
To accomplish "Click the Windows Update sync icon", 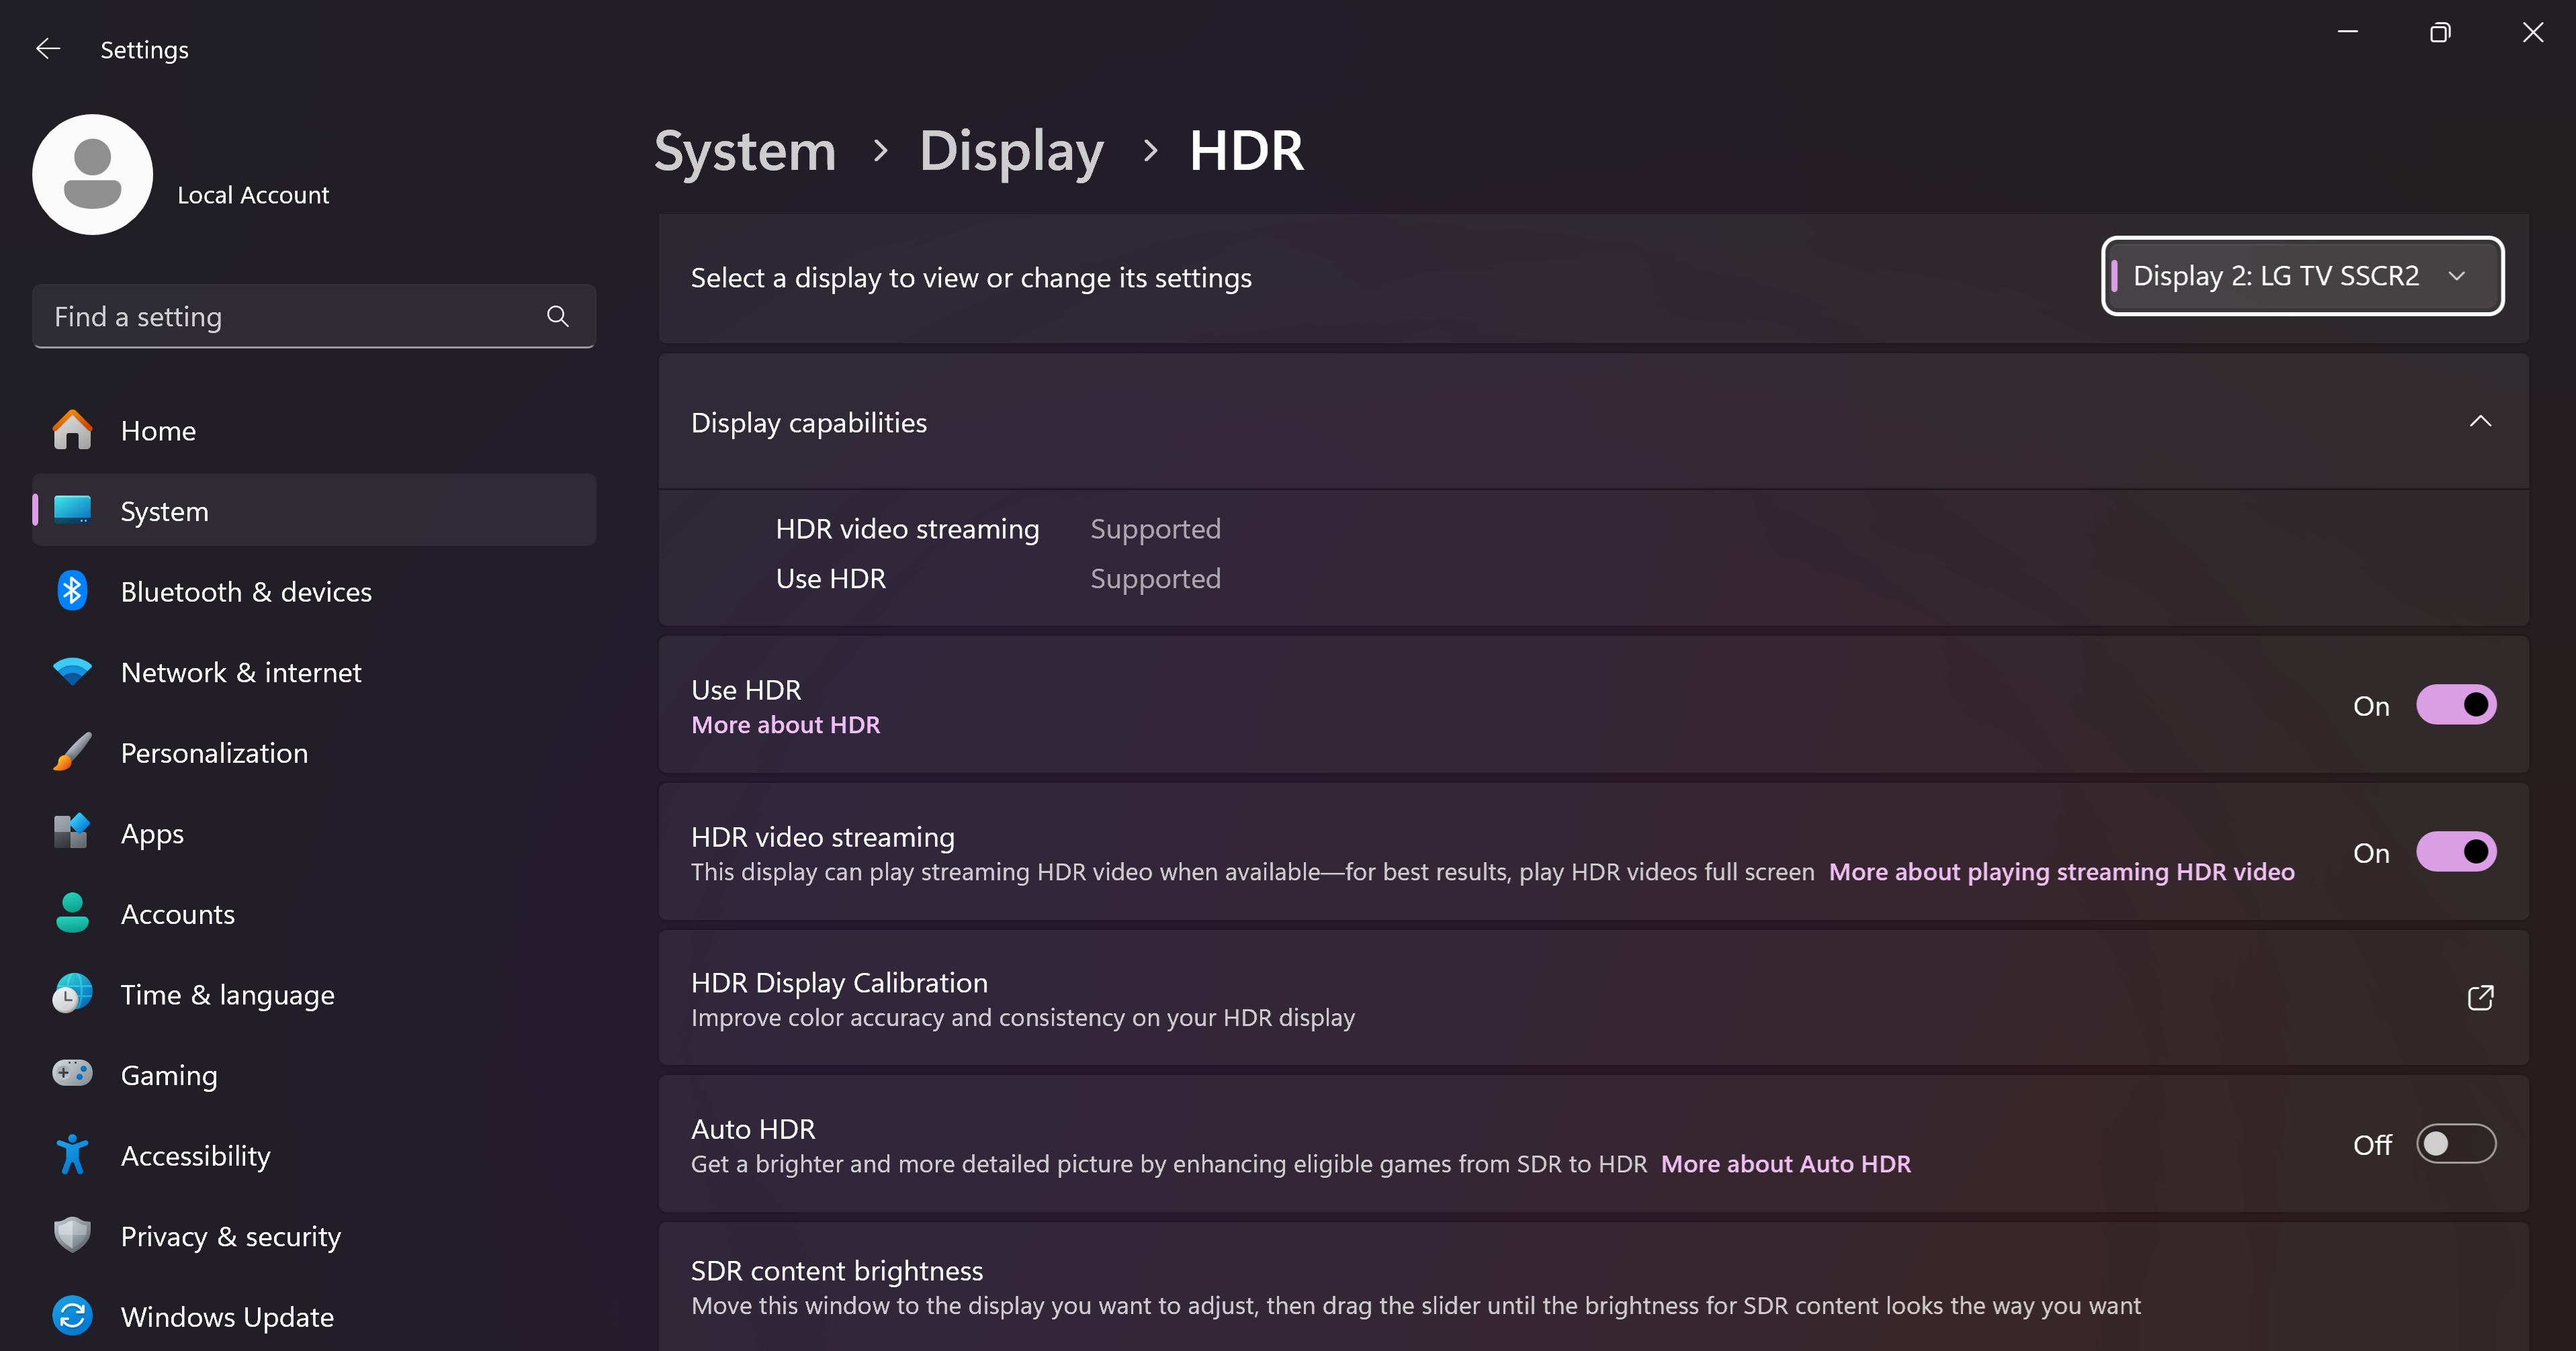I will click(x=72, y=1316).
